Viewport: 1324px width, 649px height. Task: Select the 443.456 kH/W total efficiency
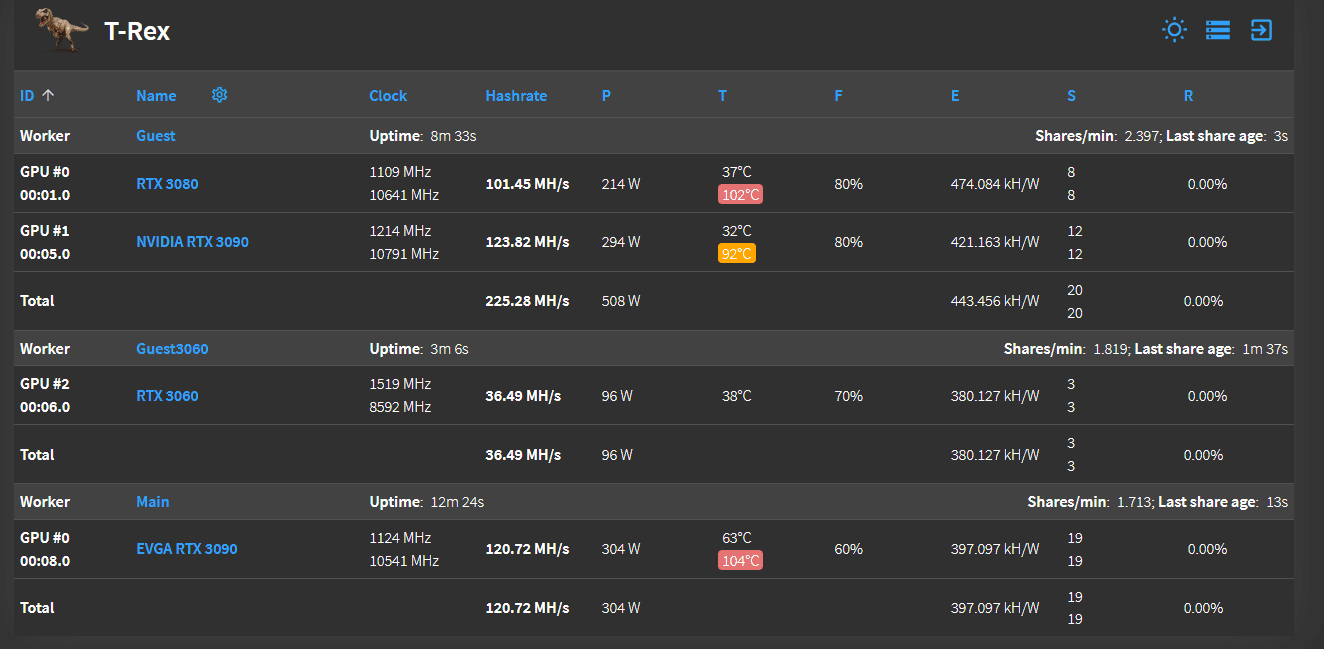pyautogui.click(x=995, y=301)
